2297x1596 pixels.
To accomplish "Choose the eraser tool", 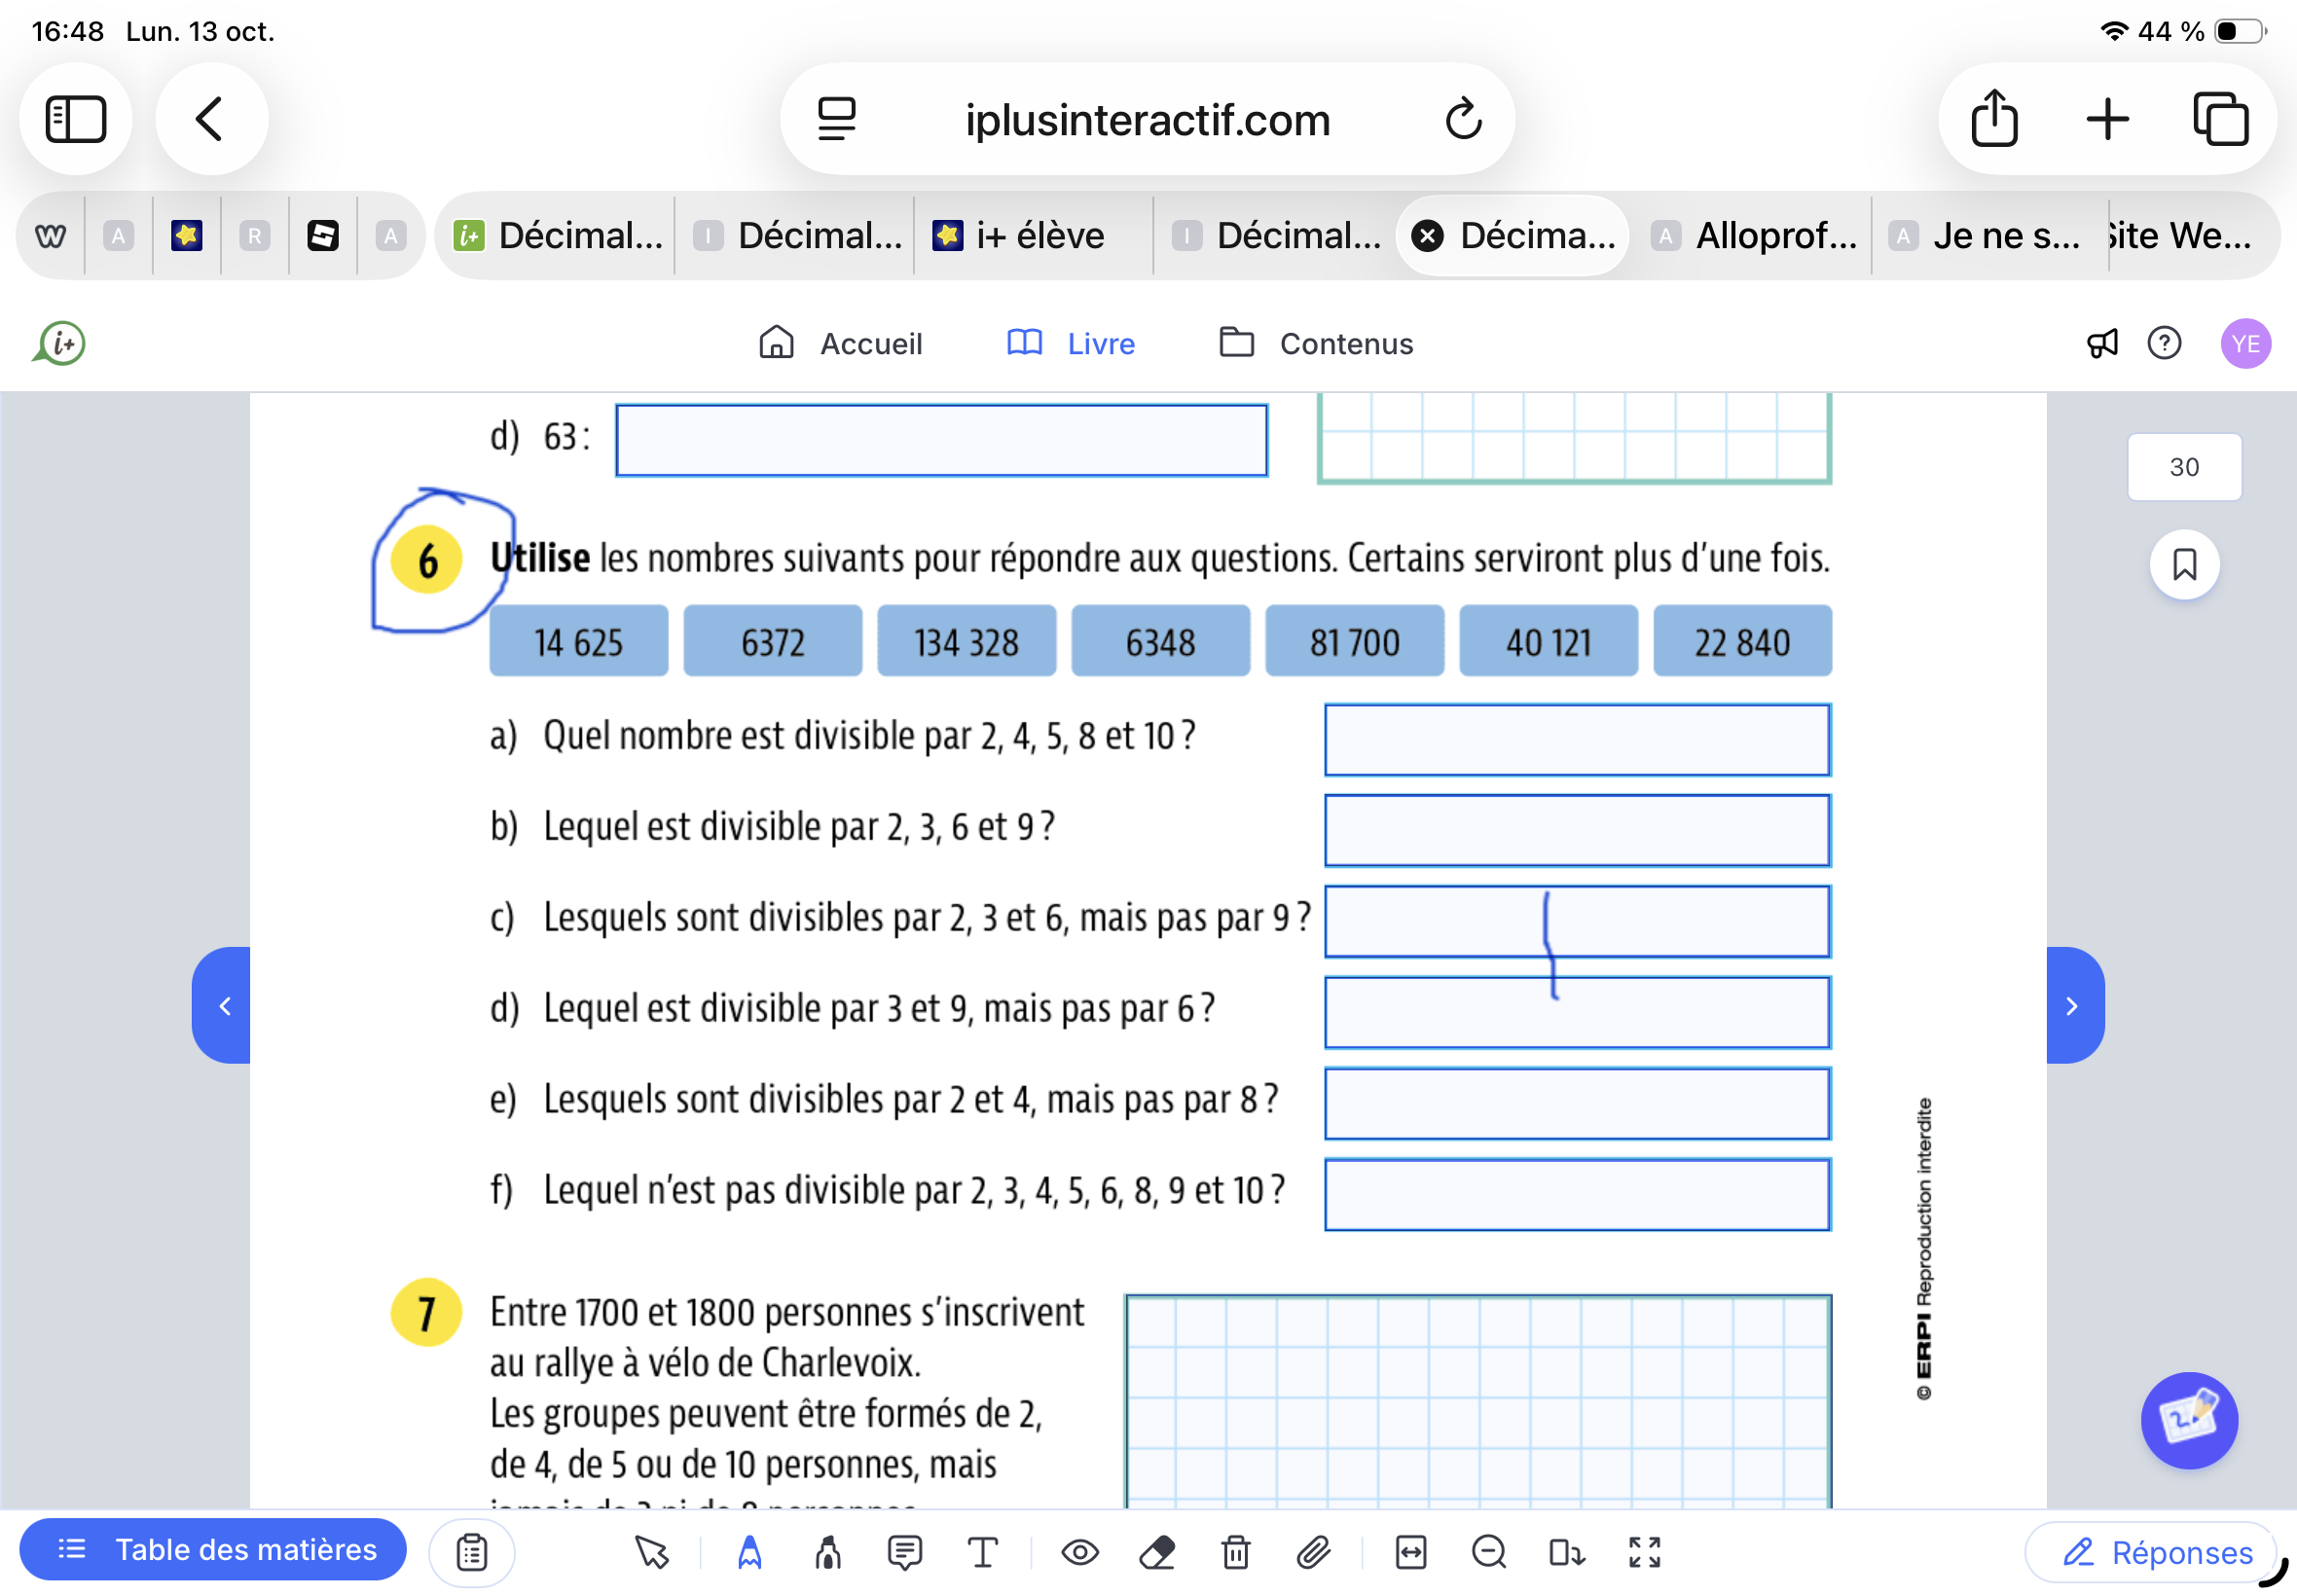I will tap(1157, 1552).
